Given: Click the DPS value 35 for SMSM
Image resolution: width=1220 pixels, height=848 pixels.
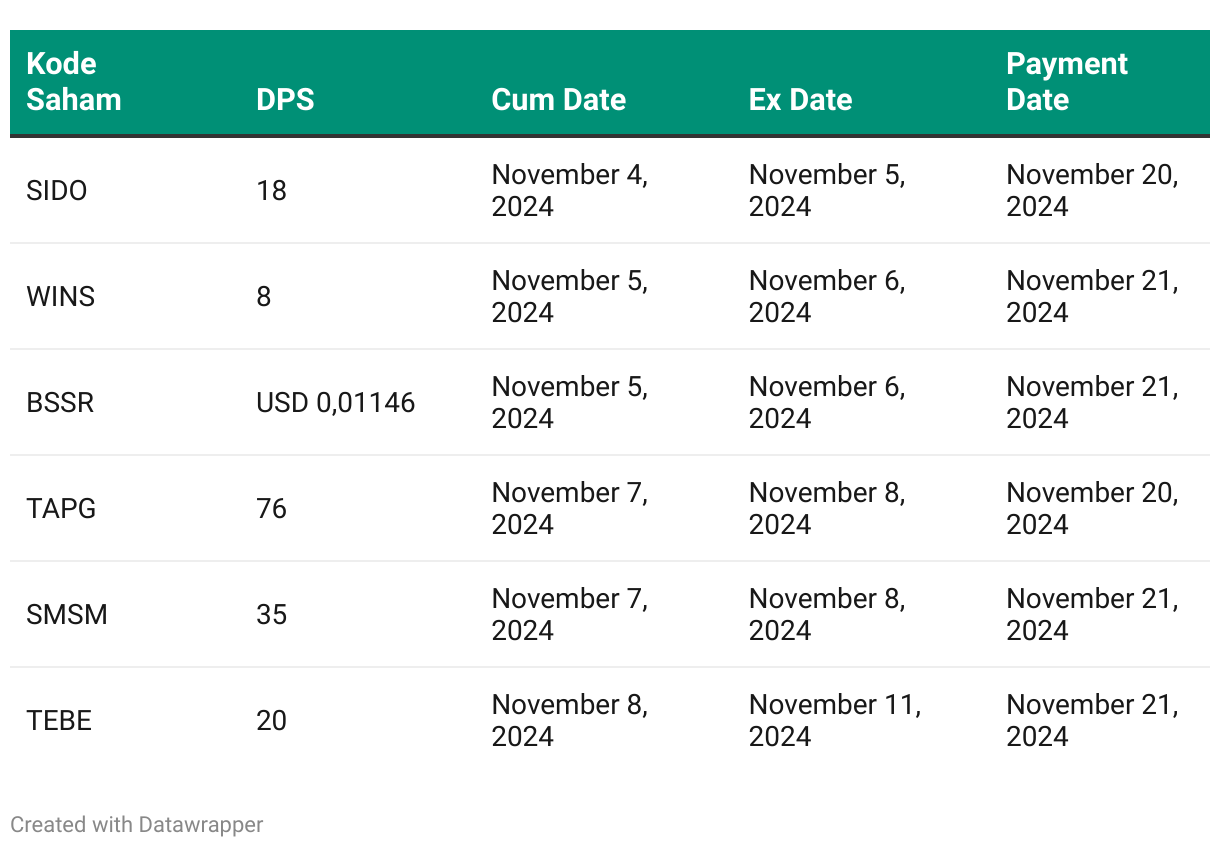Looking at the screenshot, I should tap(271, 614).
